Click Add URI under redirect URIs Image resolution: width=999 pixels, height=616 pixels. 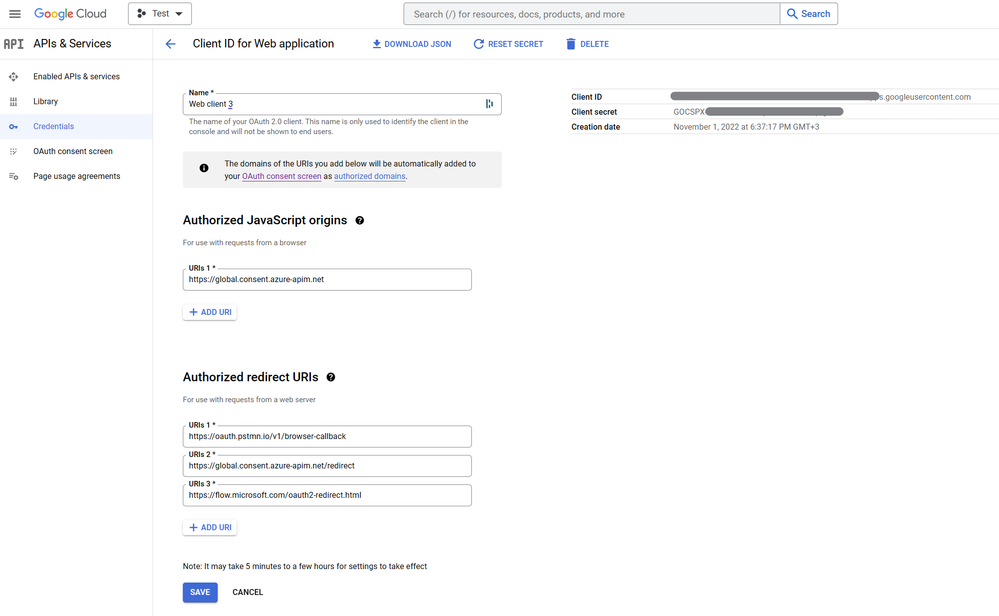pyautogui.click(x=210, y=527)
